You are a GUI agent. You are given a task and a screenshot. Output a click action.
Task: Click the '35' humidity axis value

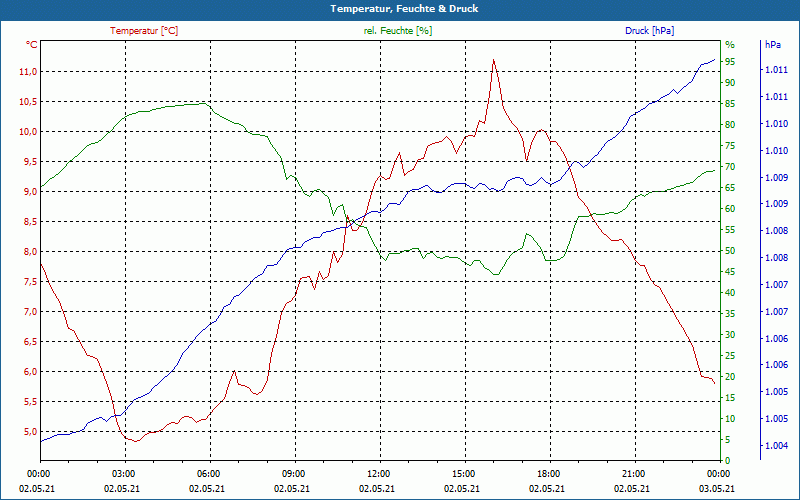click(730, 314)
